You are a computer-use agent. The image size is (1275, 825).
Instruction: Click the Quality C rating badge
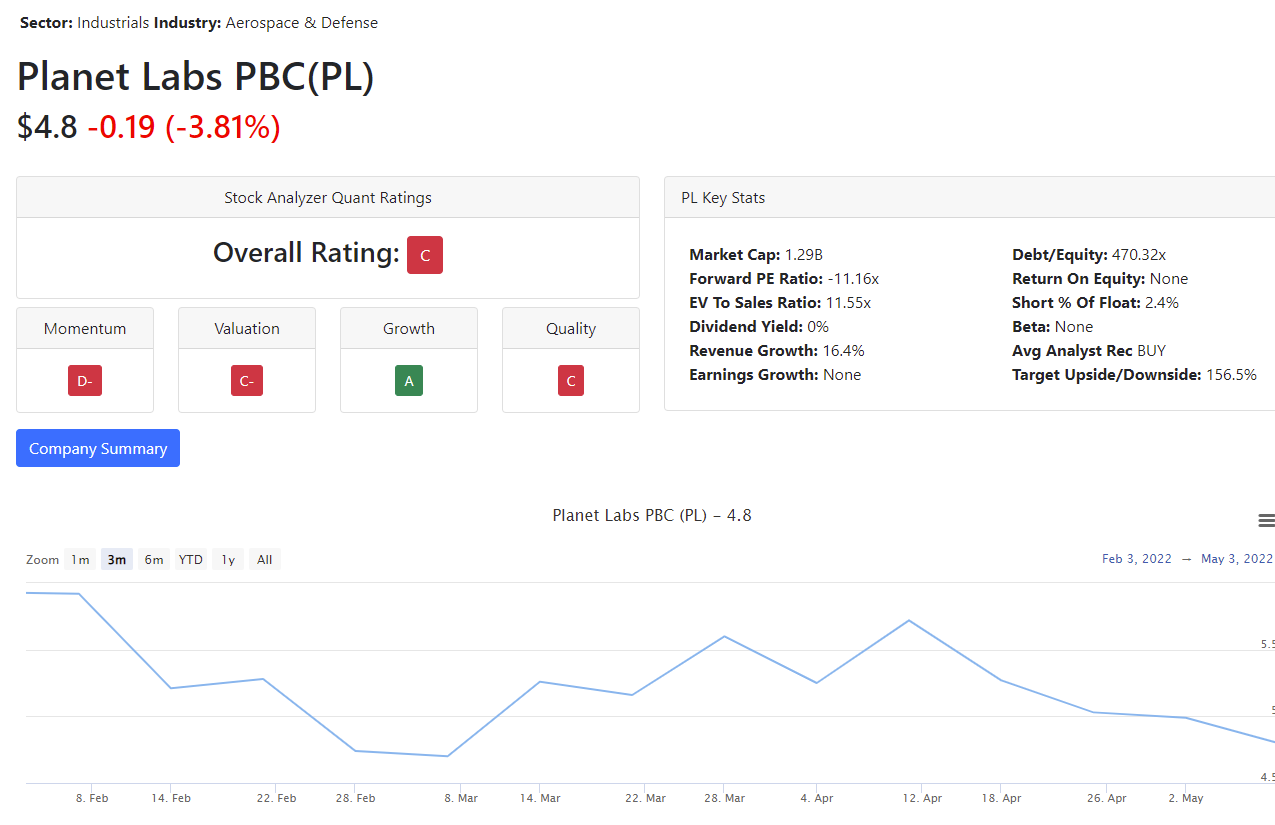pos(571,381)
